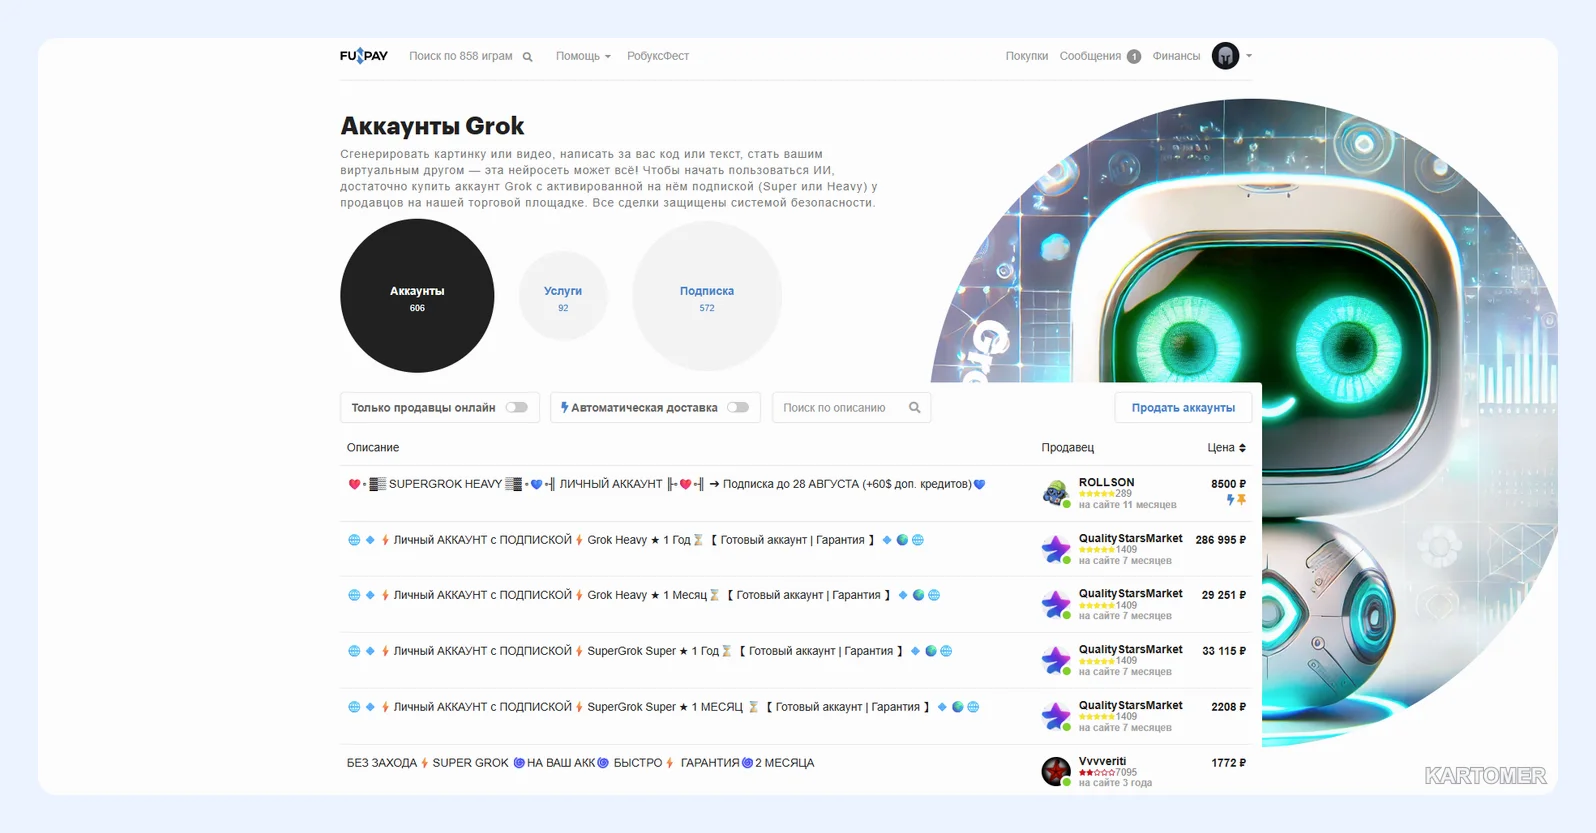Click QualityStarsMarket avatar in the 2208 ₽ row
1596x833 pixels.
pos(1056,716)
